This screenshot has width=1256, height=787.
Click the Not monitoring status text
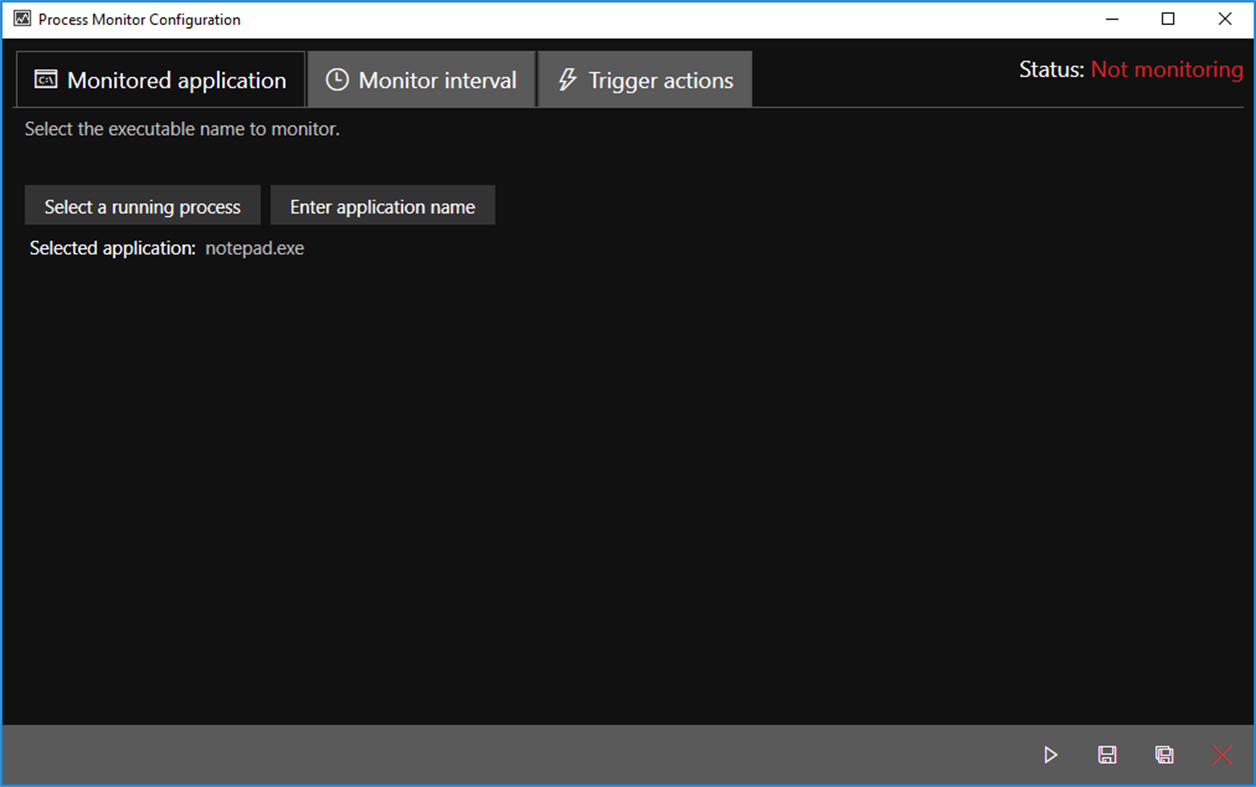tap(1167, 70)
